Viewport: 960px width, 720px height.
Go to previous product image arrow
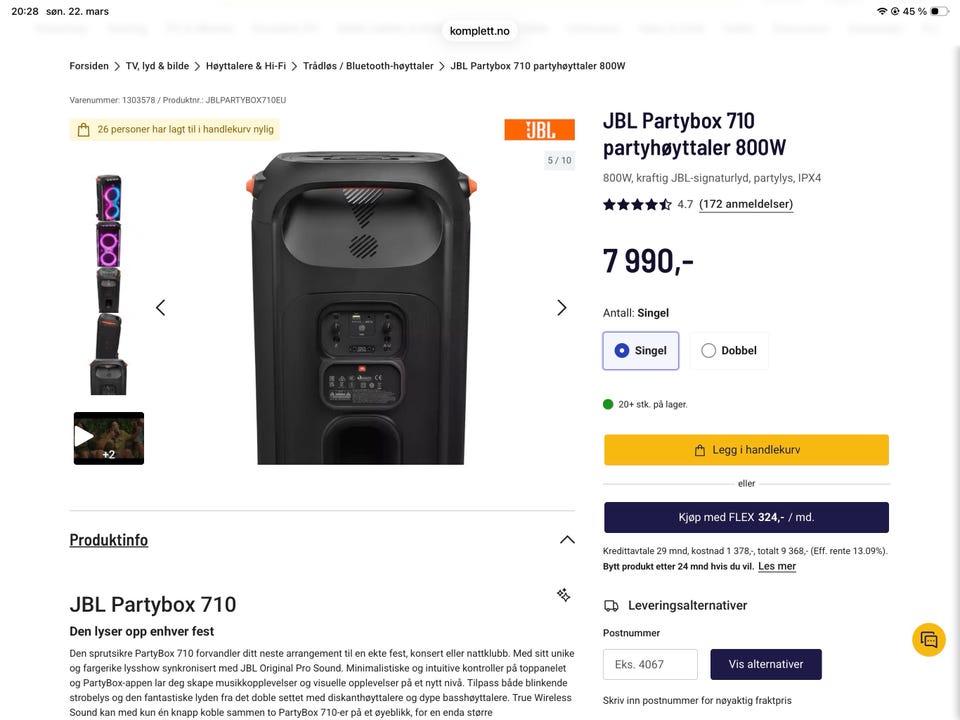tap(160, 307)
